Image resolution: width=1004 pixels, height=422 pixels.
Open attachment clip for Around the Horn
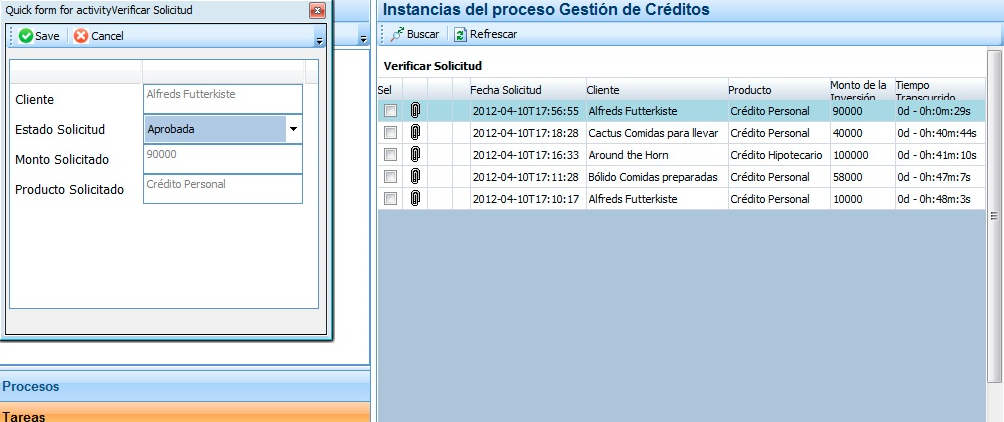click(x=415, y=155)
